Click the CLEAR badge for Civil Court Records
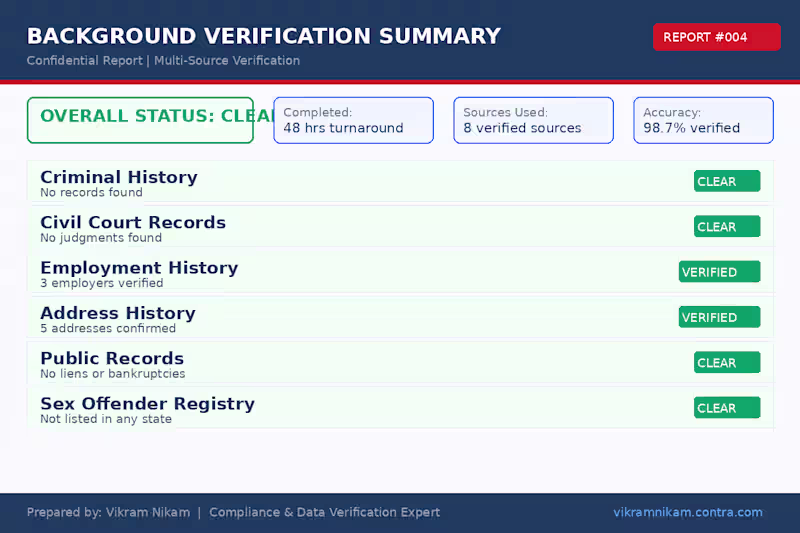Viewport: 800px width, 533px height. (727, 226)
